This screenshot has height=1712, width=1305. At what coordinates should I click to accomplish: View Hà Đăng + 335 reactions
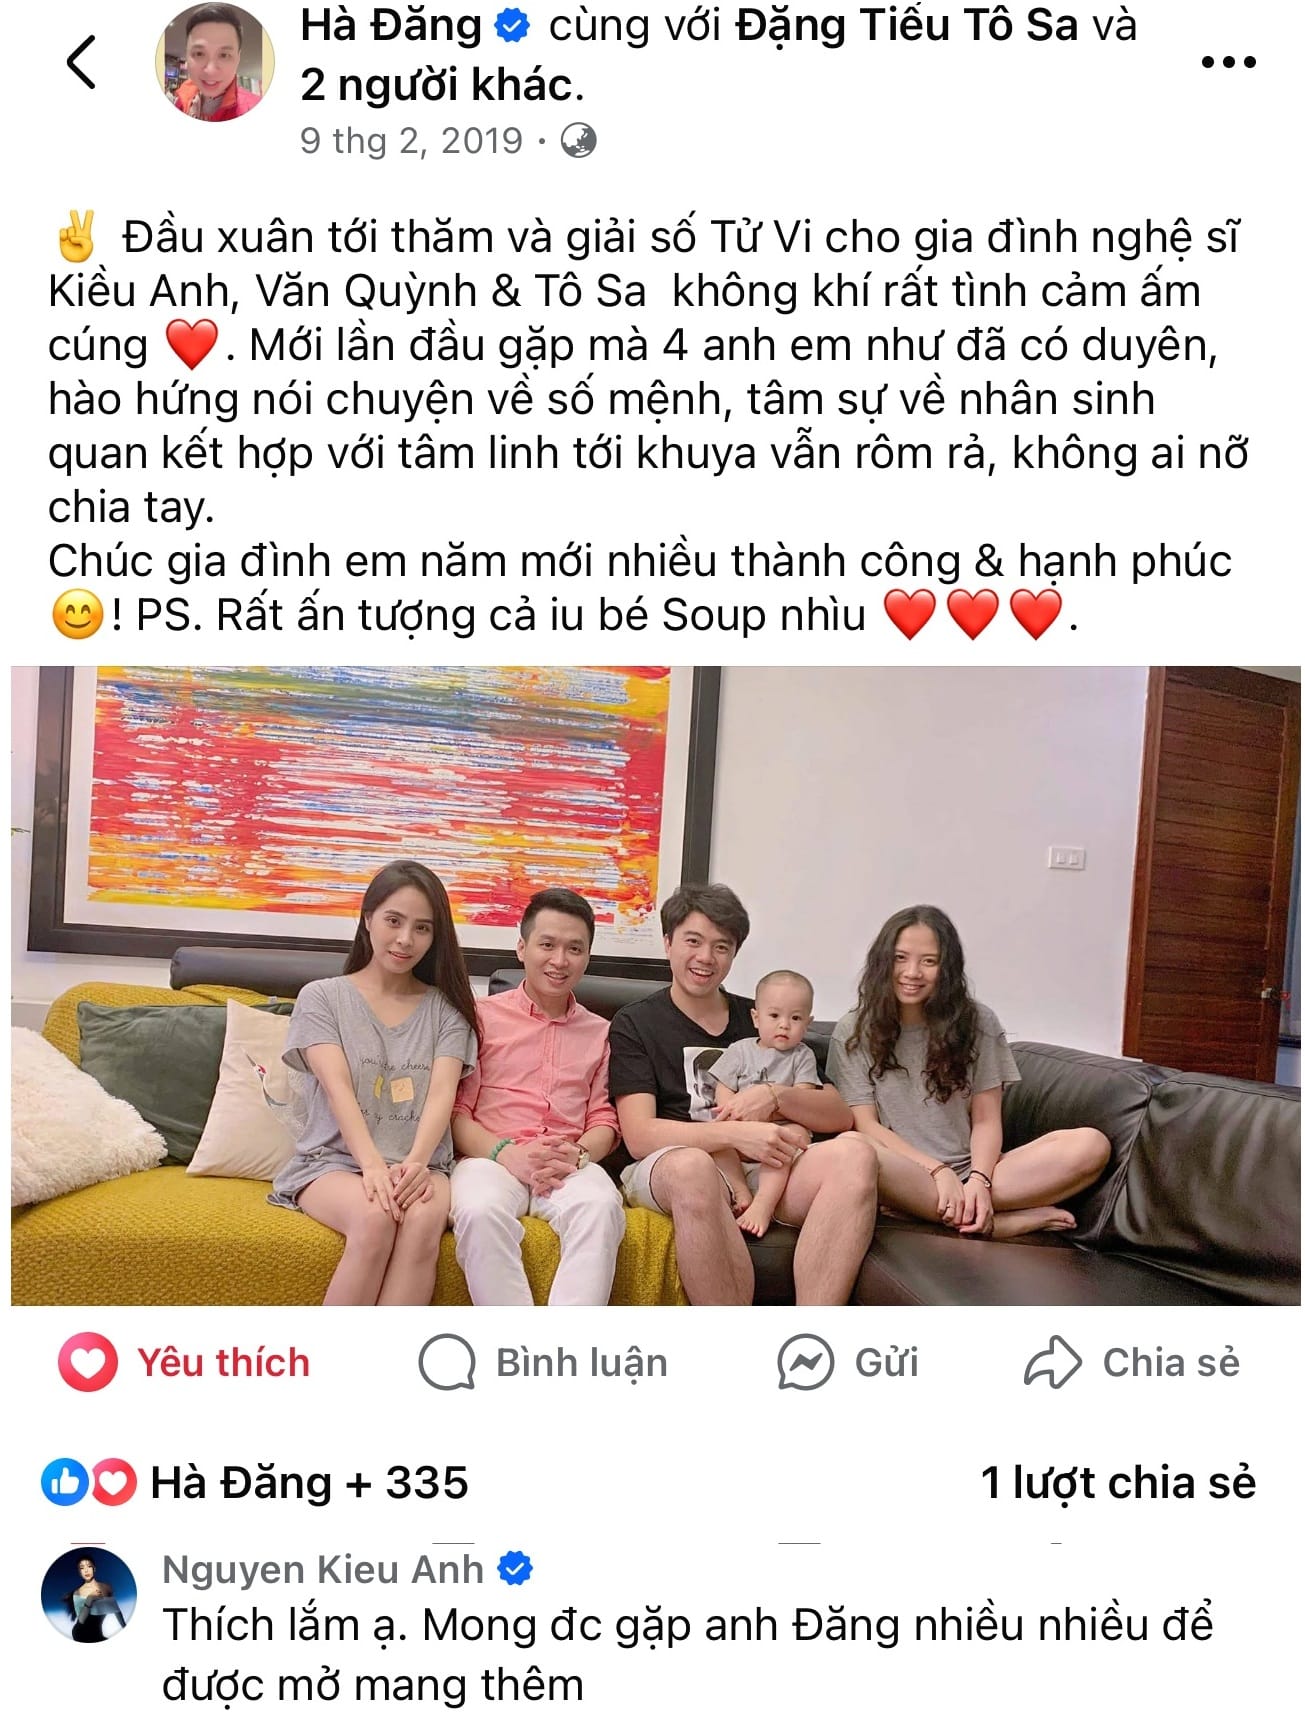tap(309, 1483)
